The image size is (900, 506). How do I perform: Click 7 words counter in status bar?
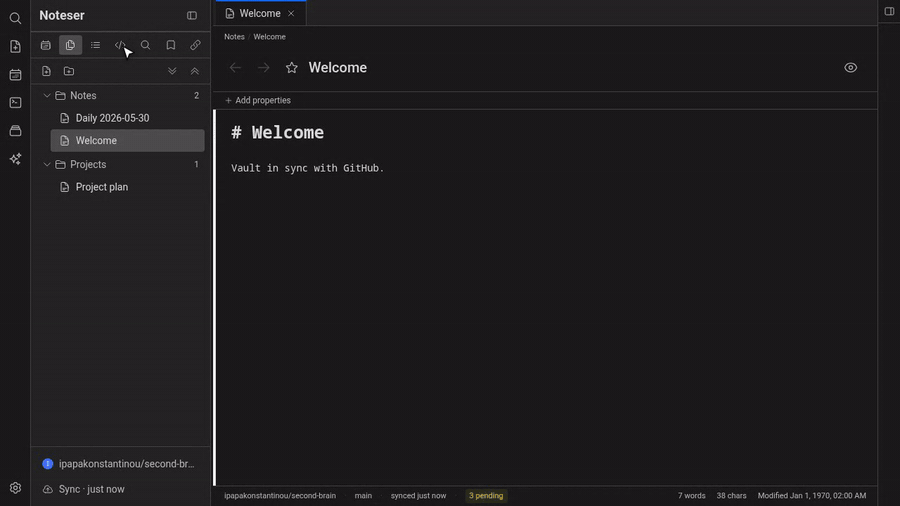tap(692, 496)
